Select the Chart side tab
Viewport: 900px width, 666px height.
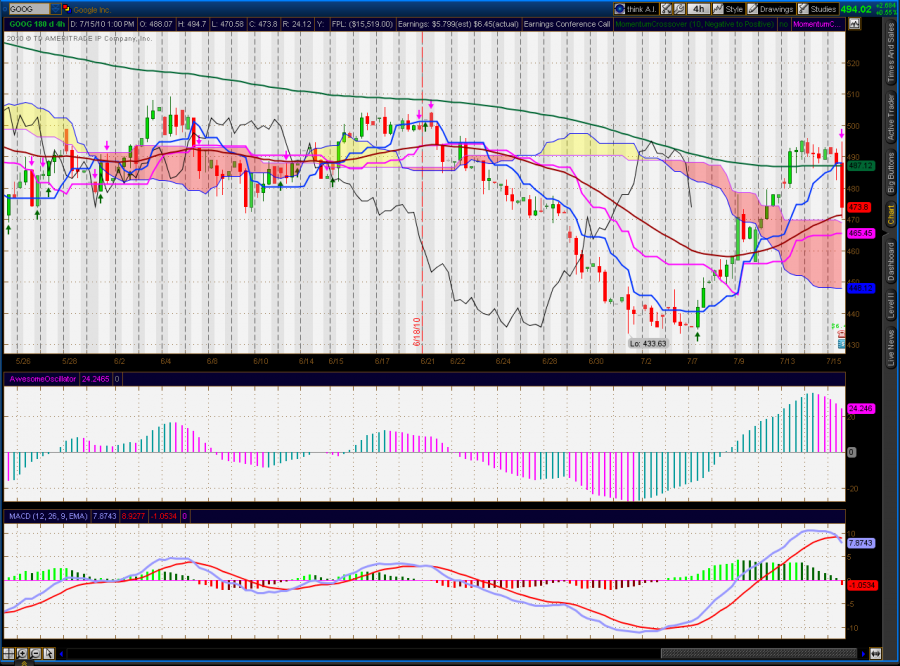click(x=891, y=214)
